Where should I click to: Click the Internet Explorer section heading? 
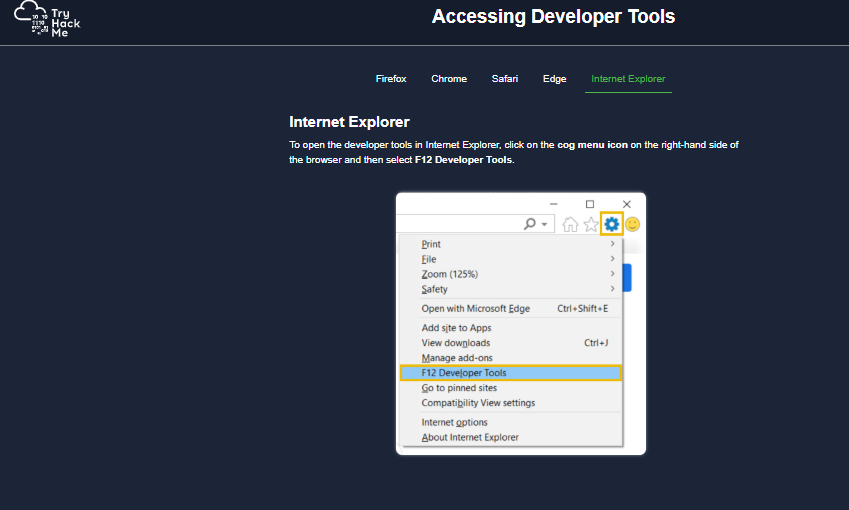click(349, 122)
